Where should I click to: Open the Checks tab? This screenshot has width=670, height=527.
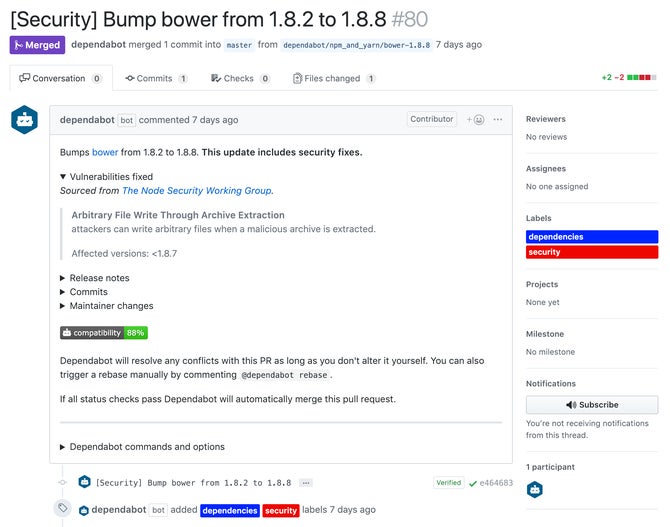[x=240, y=79]
